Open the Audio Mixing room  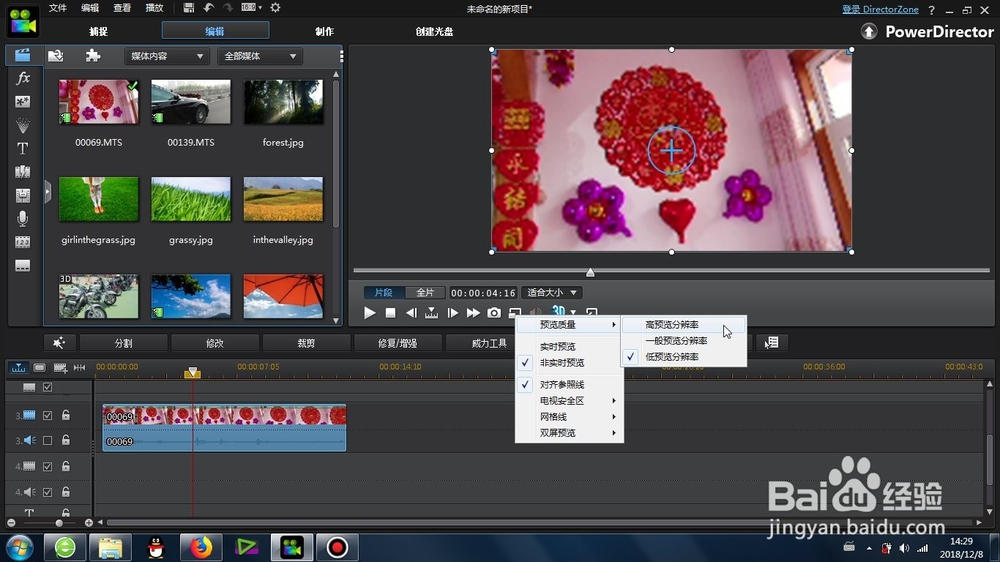point(22,195)
